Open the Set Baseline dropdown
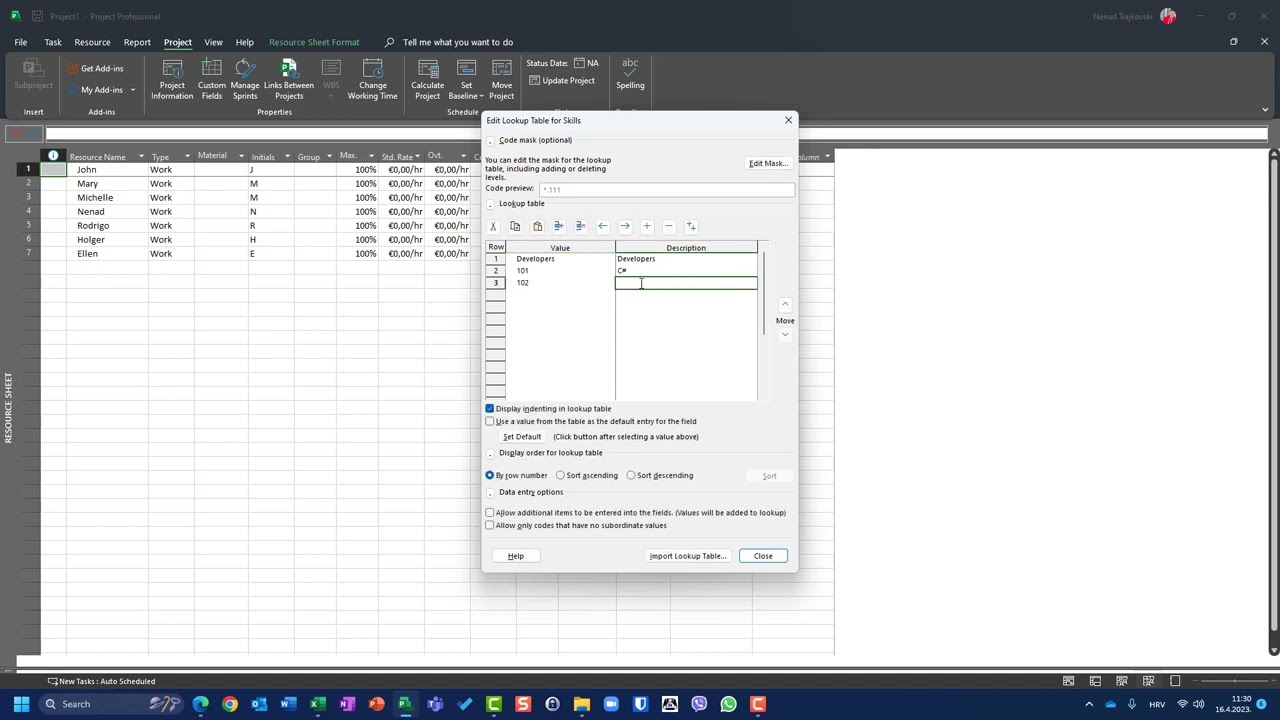1280x720 pixels. (x=466, y=80)
